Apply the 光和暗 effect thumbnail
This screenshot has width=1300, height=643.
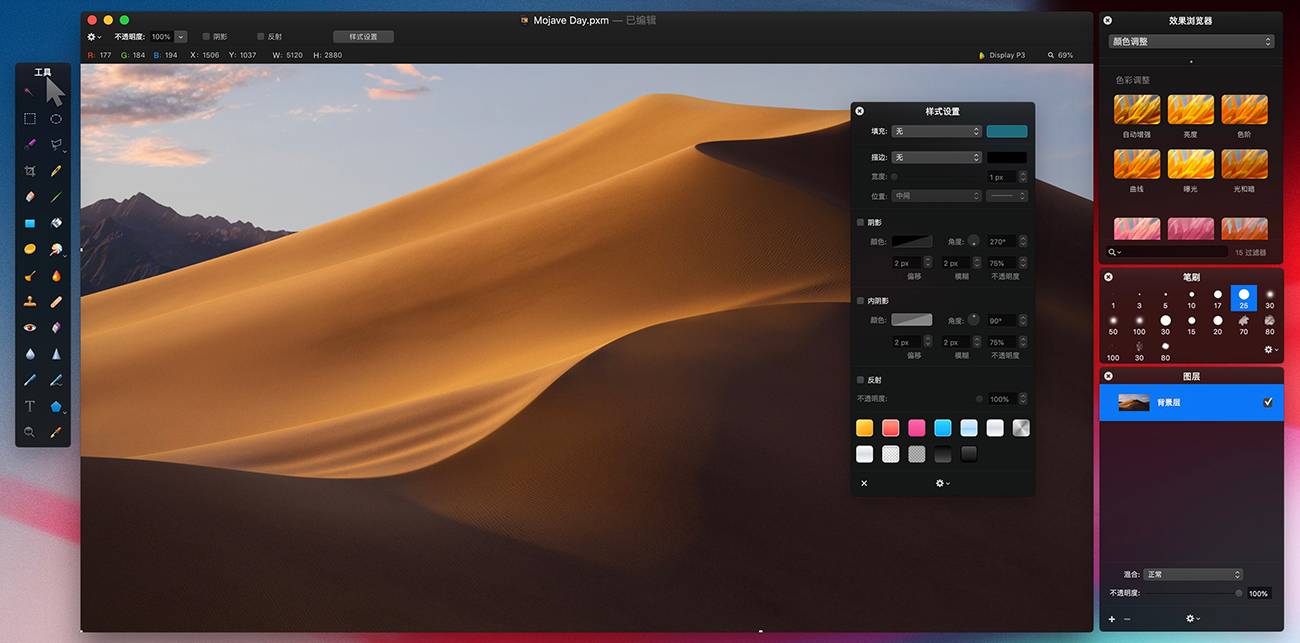1244,164
